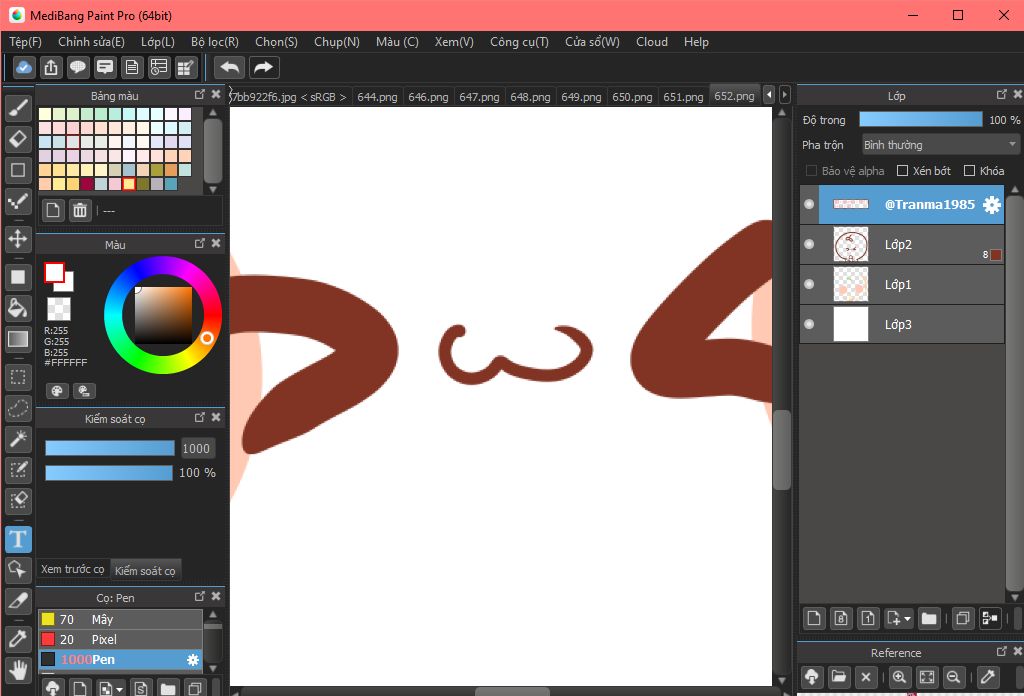
Task: Delete the selected palette color with trash icon
Action: tap(80, 210)
